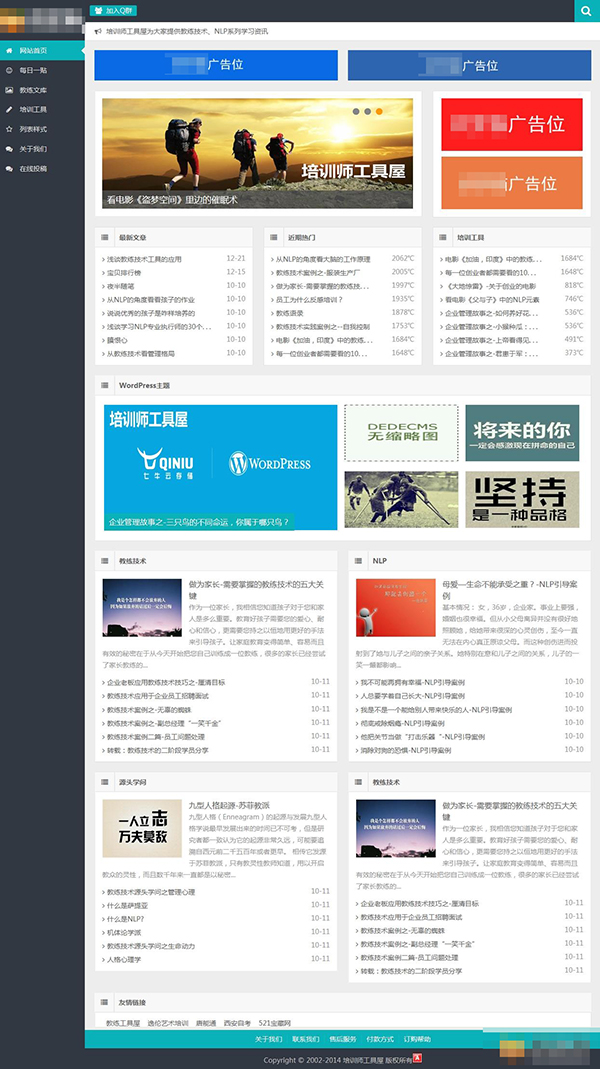
Task: Click the 教练文库 sidebar icon
Action: coord(9,90)
